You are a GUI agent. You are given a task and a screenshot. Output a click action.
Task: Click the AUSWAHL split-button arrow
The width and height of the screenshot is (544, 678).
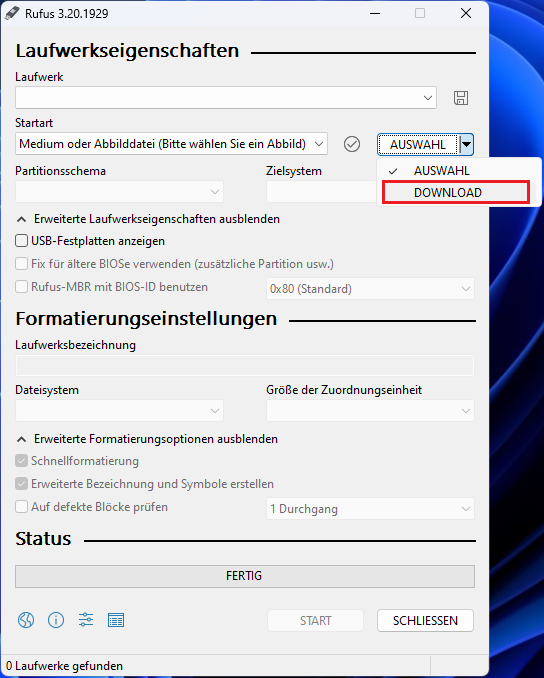pos(466,144)
